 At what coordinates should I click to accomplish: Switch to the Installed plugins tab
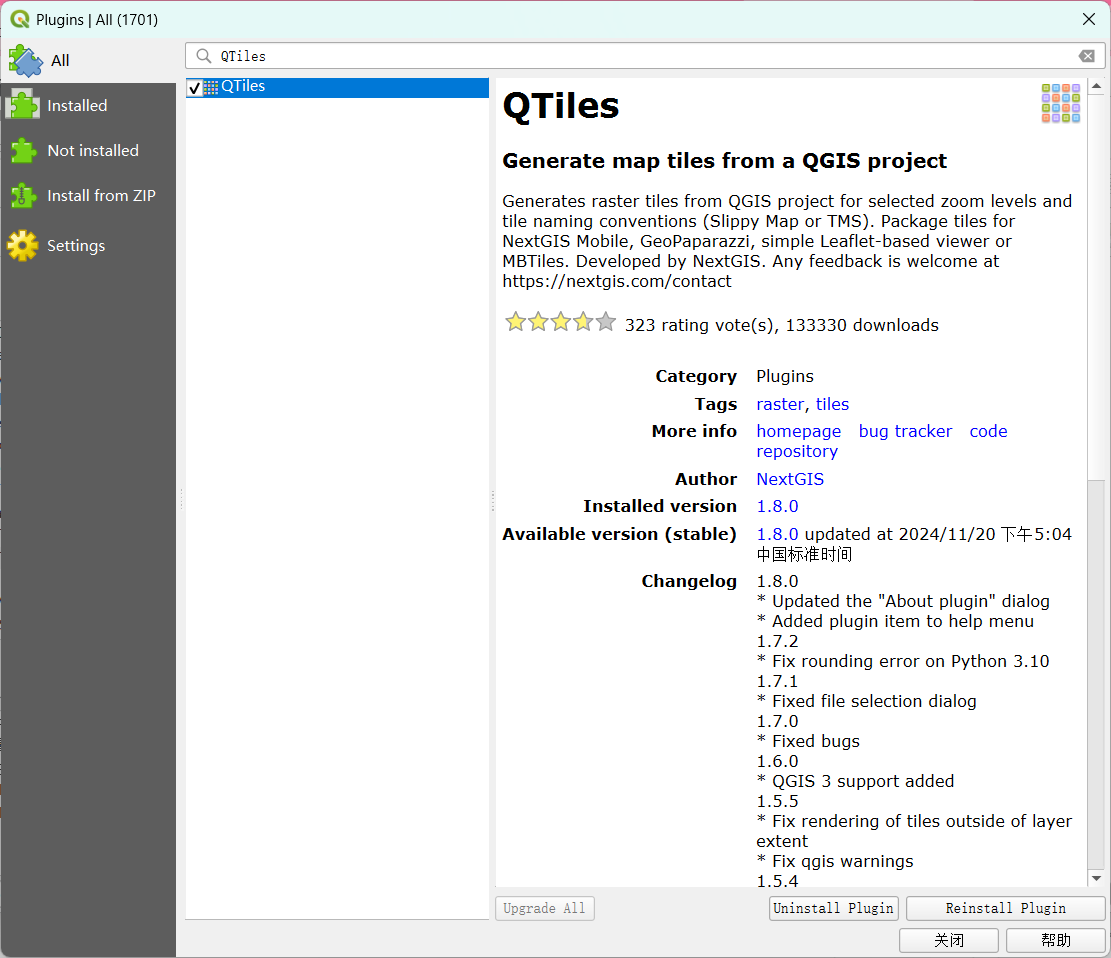coord(88,106)
